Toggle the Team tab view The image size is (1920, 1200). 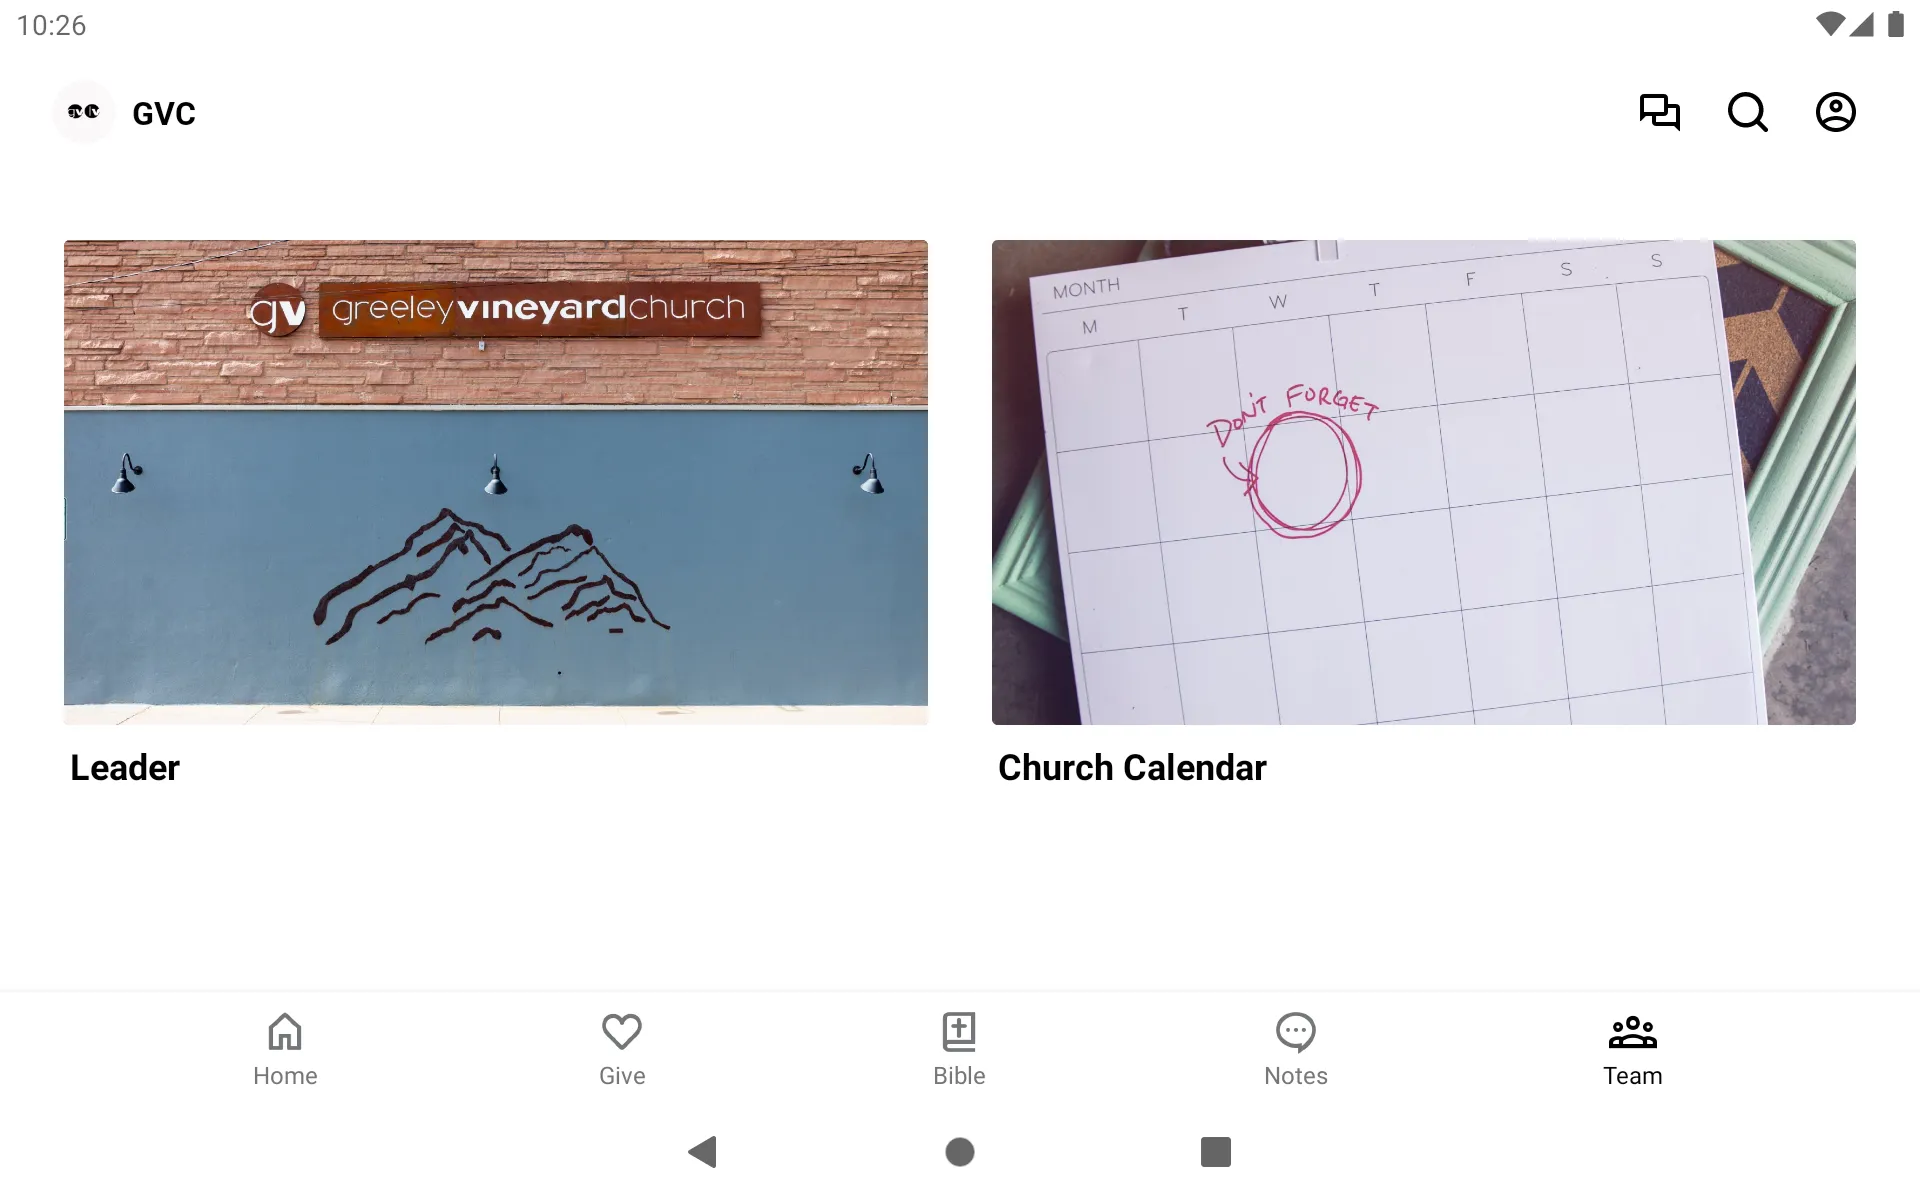[x=1632, y=1047]
